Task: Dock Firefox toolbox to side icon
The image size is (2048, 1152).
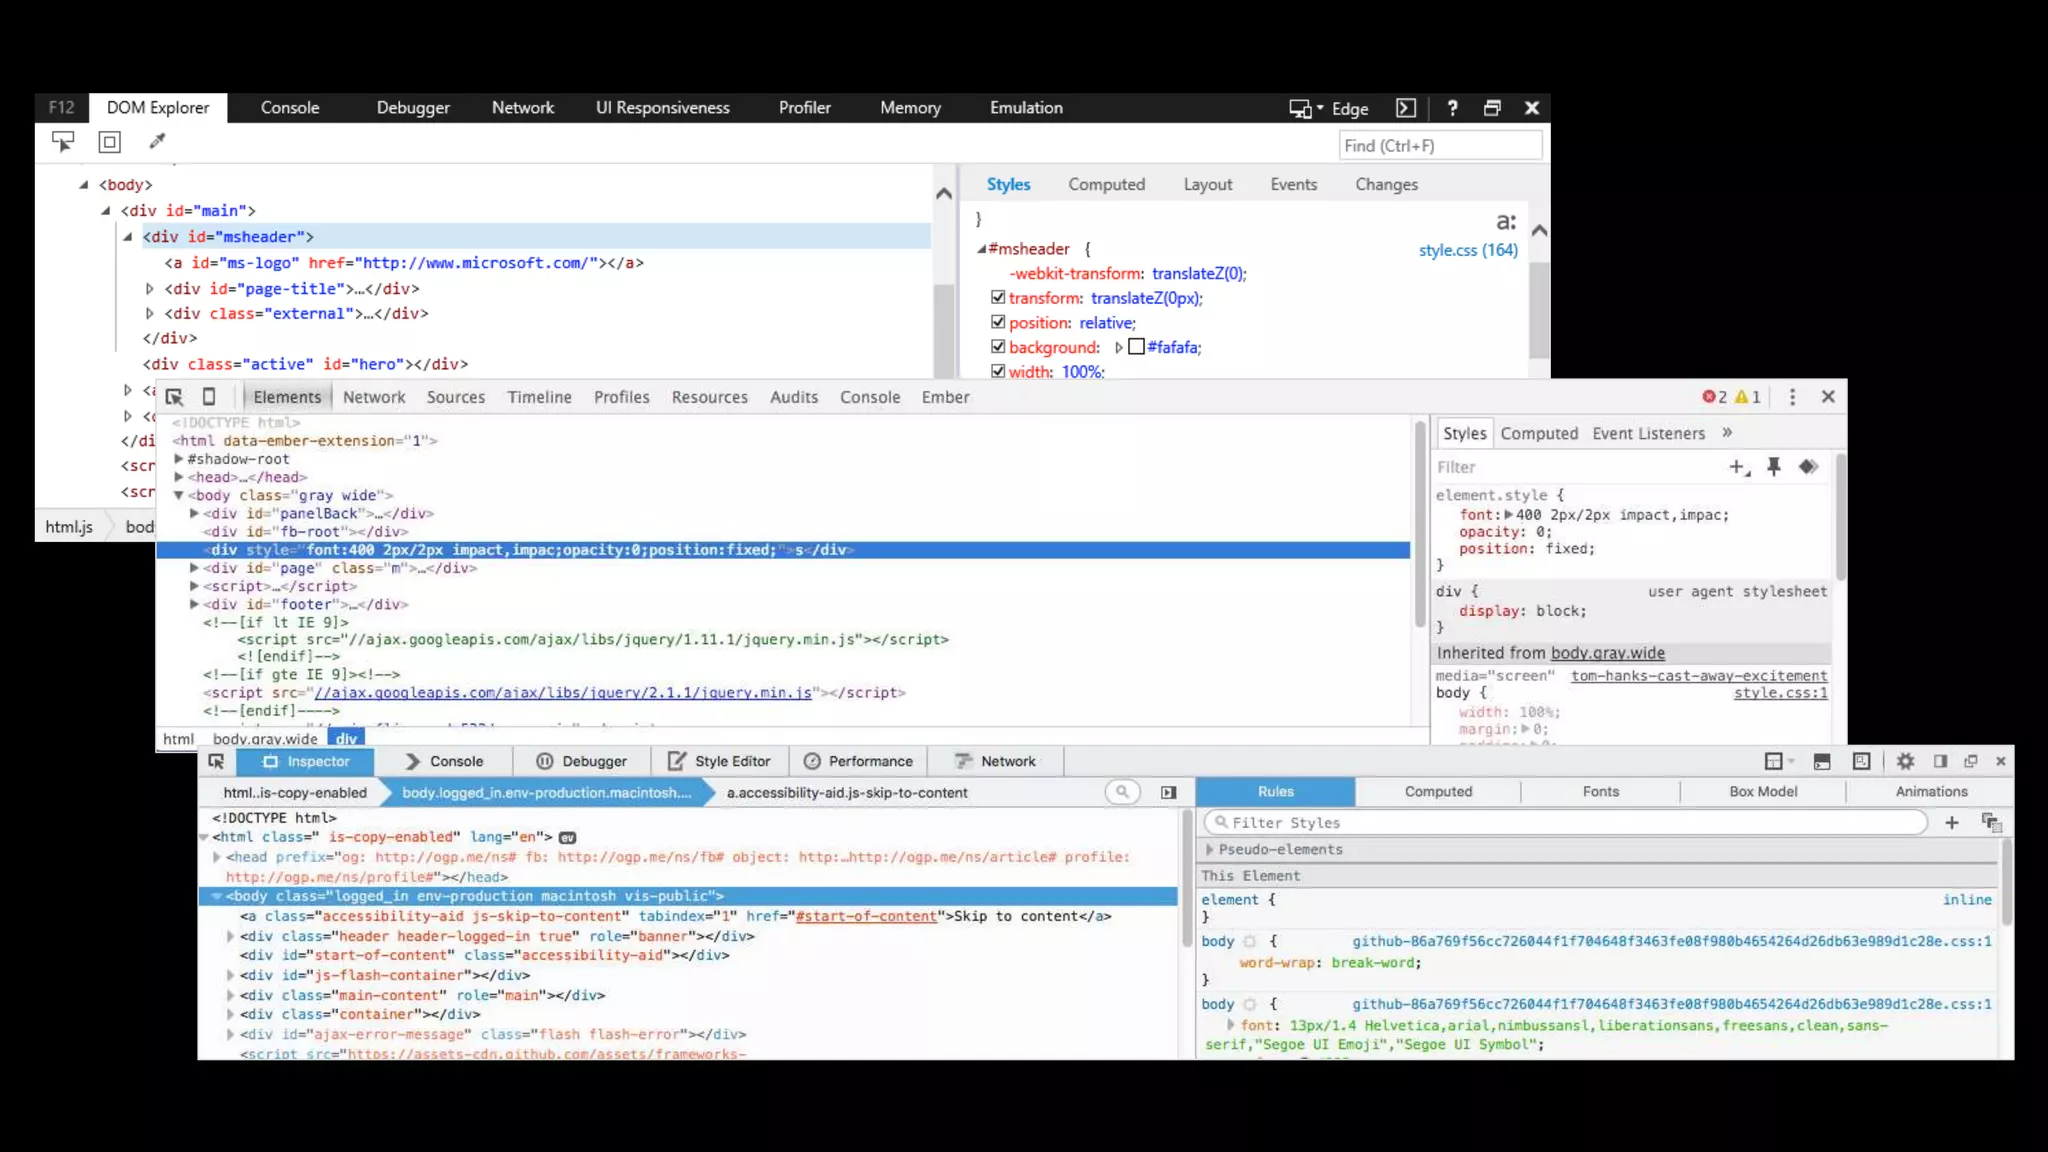Action: point(1940,762)
